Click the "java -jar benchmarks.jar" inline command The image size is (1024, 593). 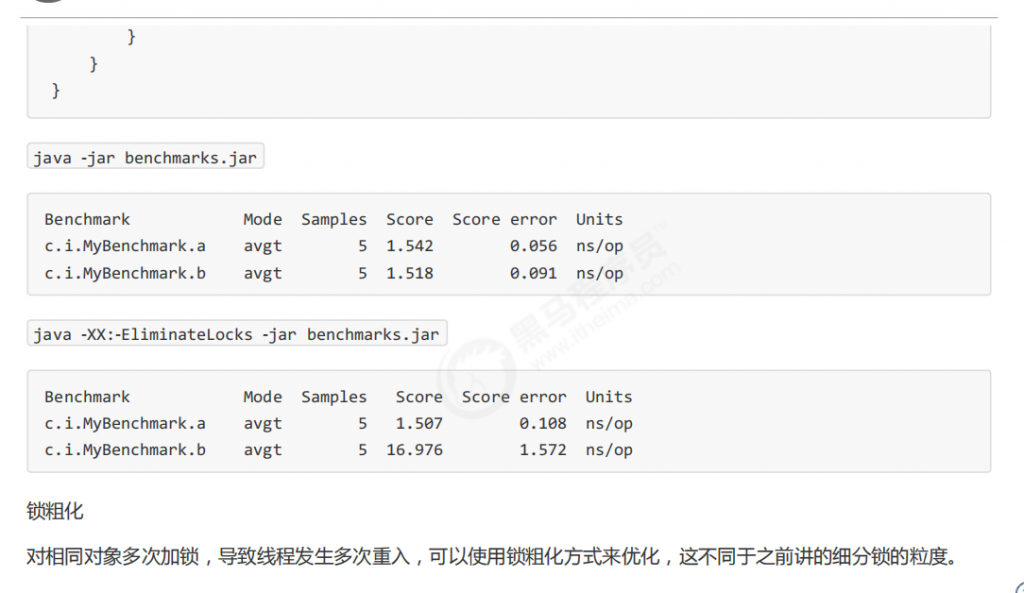tap(145, 158)
